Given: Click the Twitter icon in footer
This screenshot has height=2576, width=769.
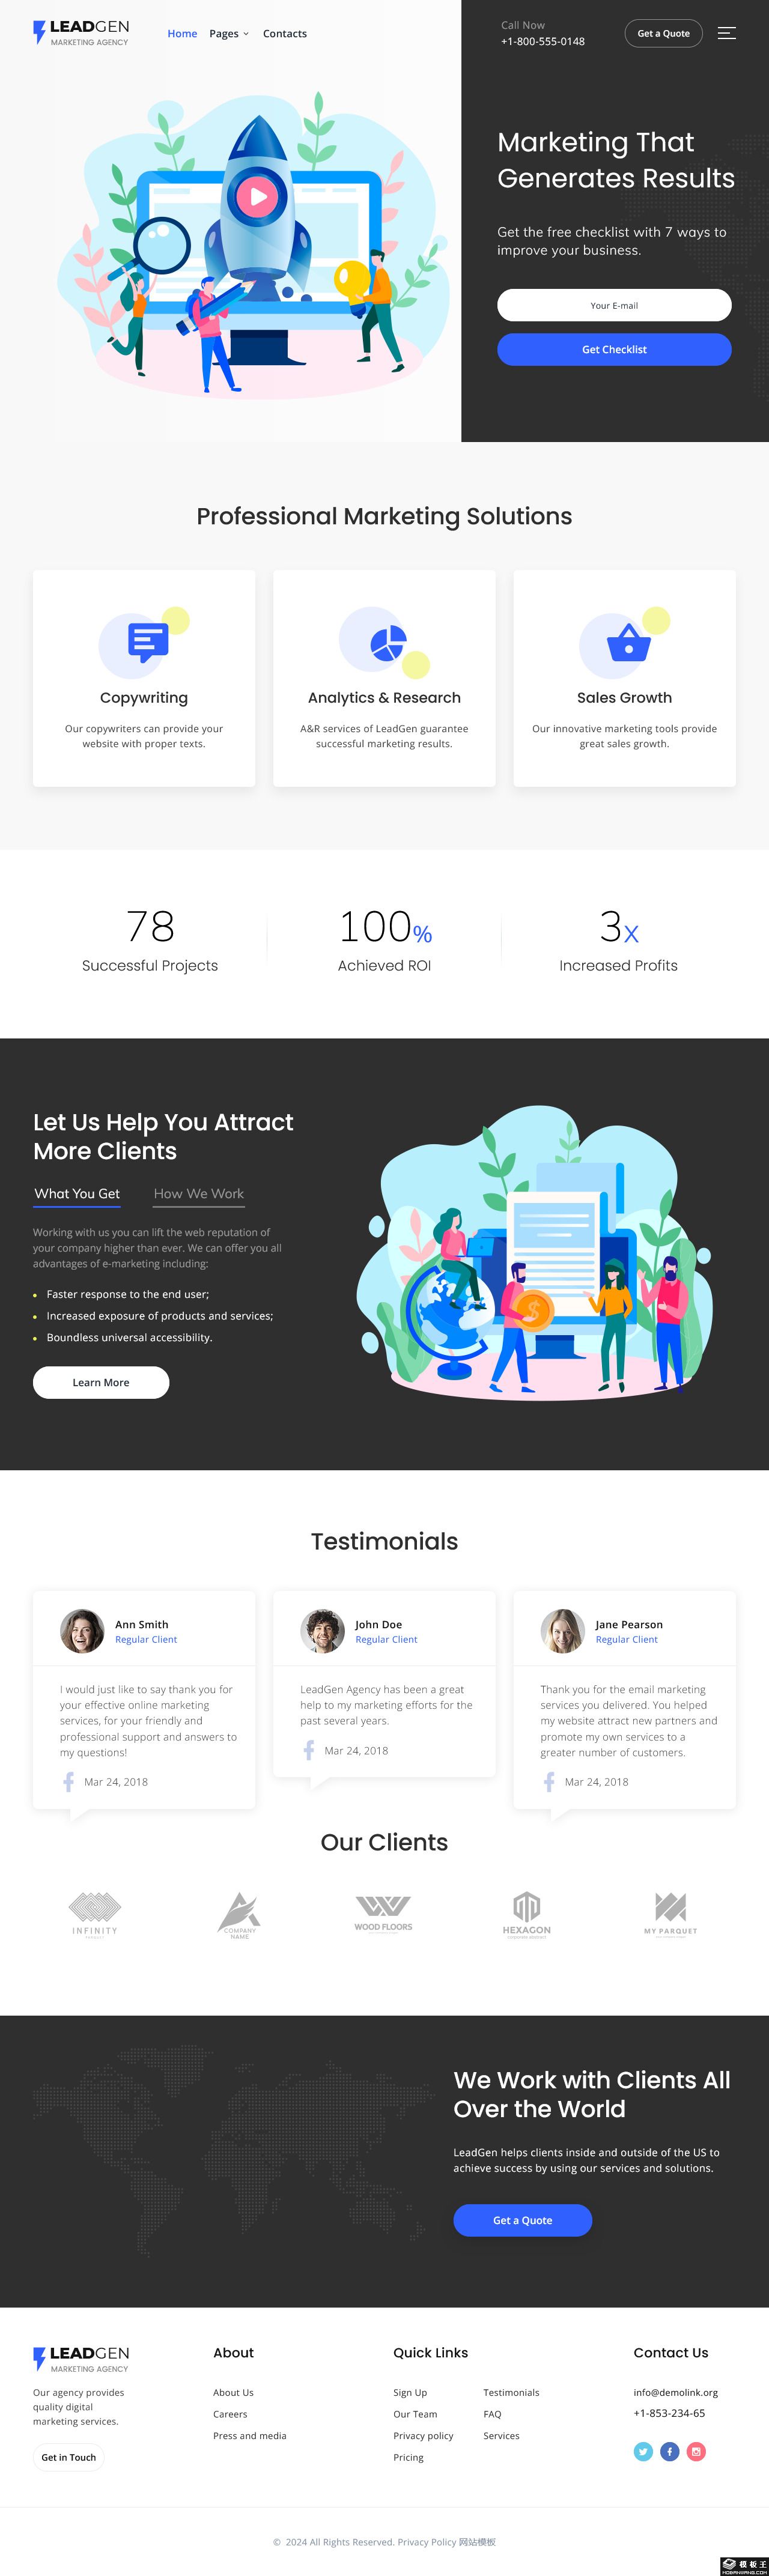Looking at the screenshot, I should [x=643, y=2451].
